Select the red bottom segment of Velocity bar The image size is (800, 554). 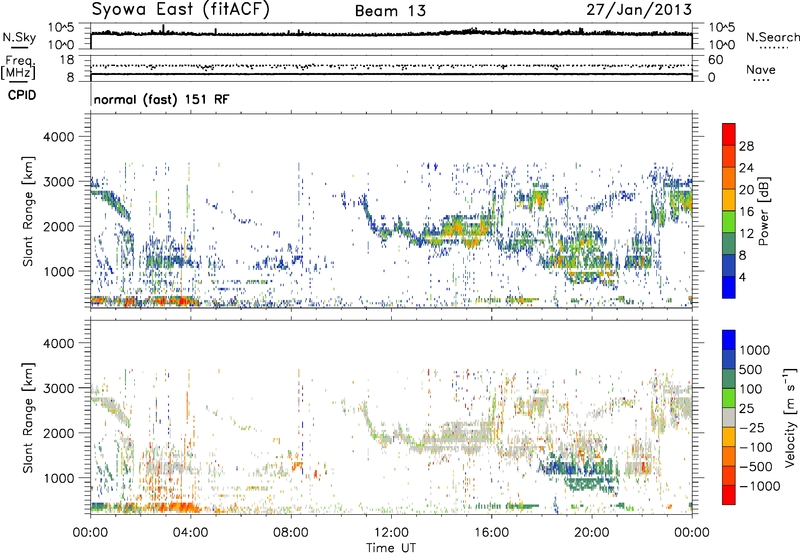729,495
